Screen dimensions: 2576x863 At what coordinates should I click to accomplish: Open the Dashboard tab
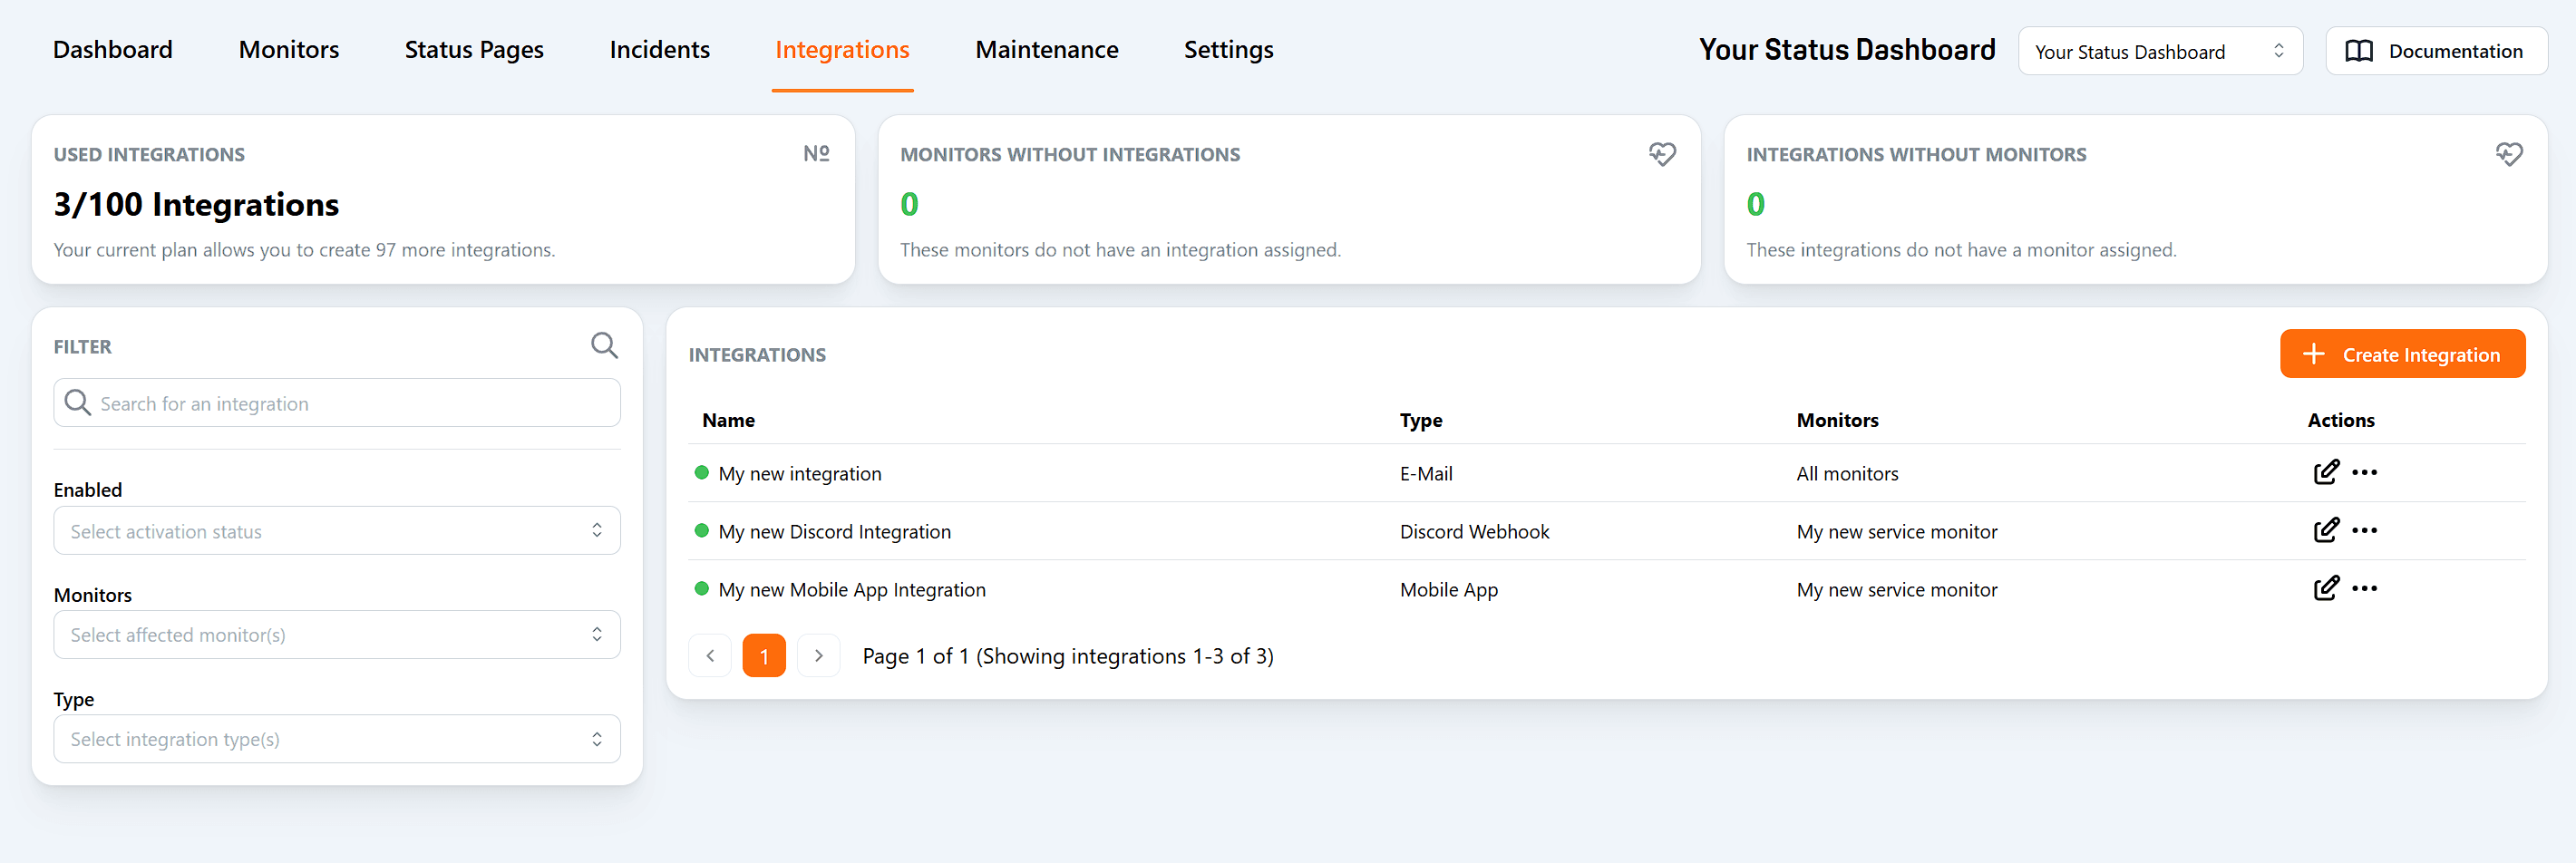coord(113,49)
